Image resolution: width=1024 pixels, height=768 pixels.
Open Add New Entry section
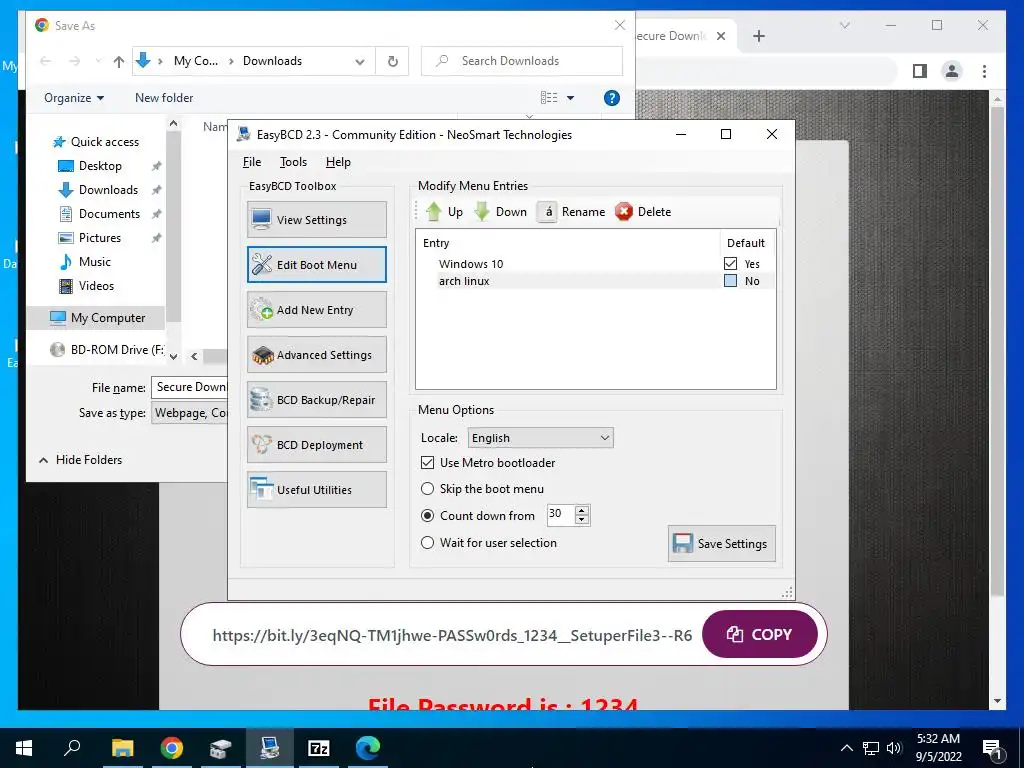(317, 310)
